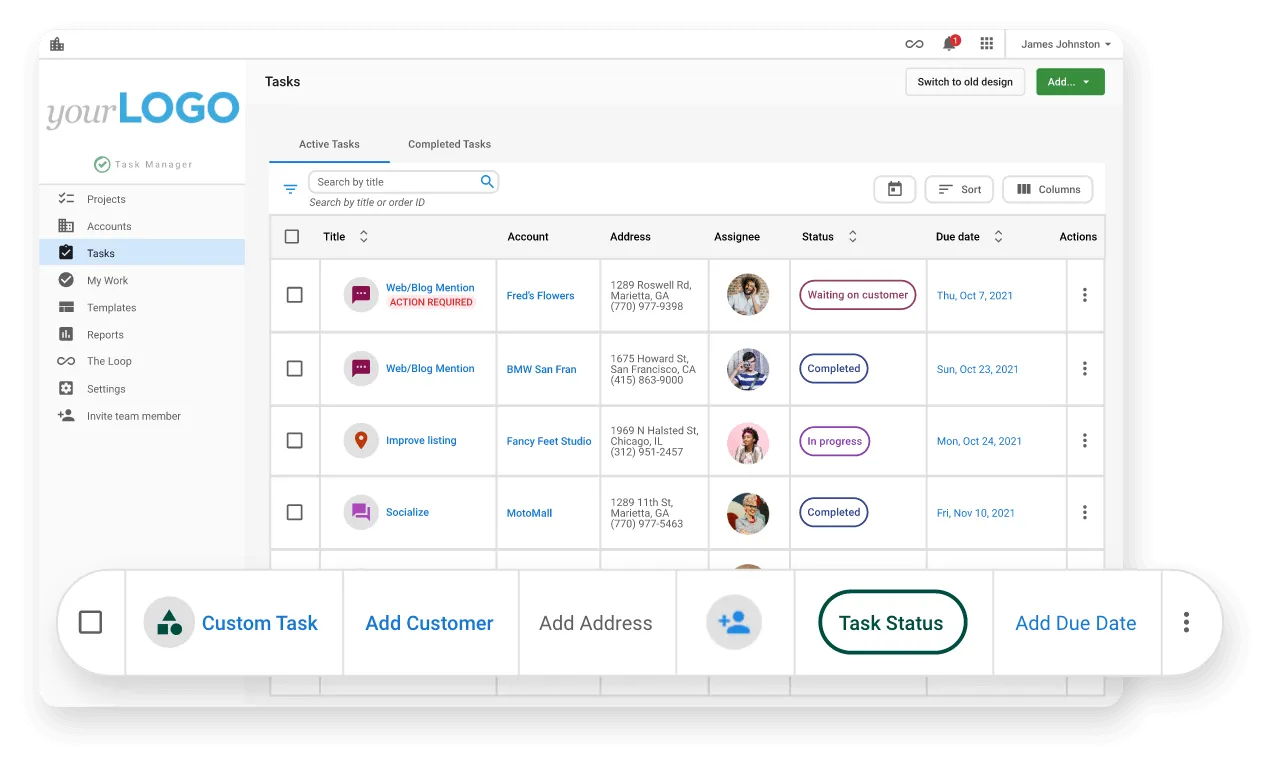1274x768 pixels.
Task: Click the Switch to old design button
Action: [964, 81]
